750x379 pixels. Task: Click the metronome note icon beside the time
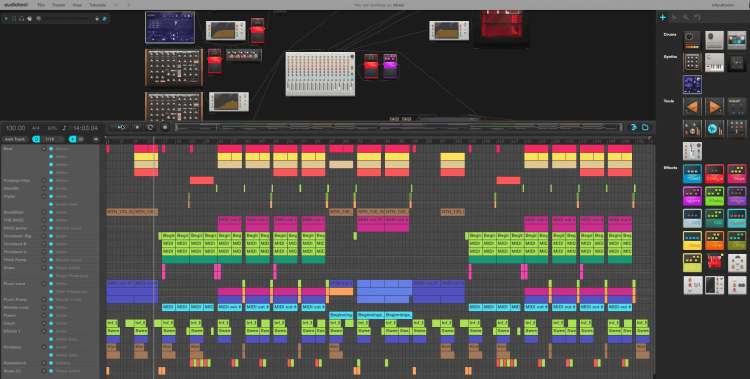(x=64, y=128)
